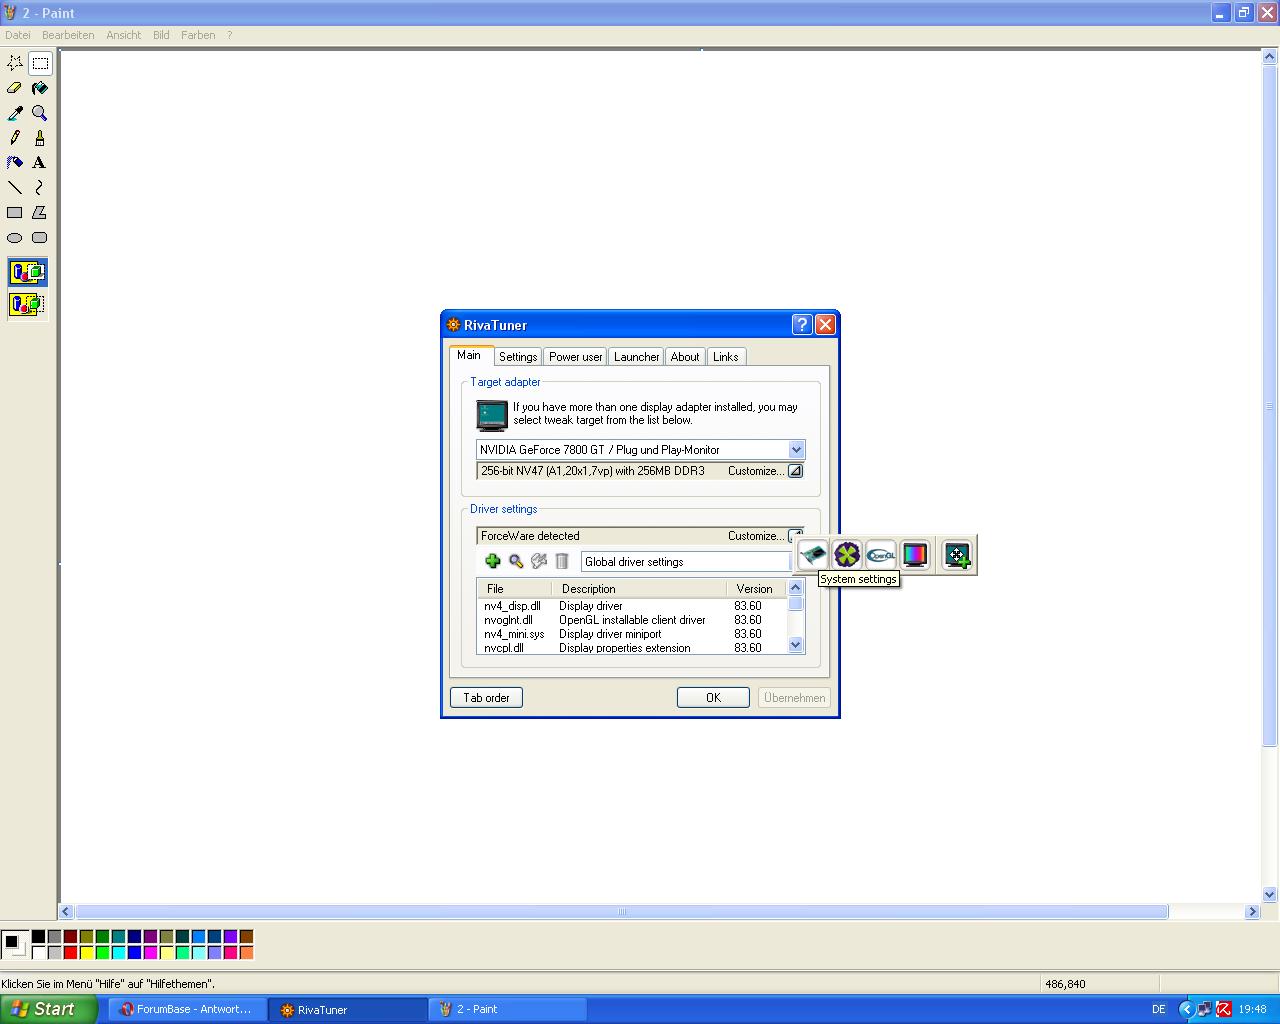
Task: Click the Tab order button
Action: point(486,698)
